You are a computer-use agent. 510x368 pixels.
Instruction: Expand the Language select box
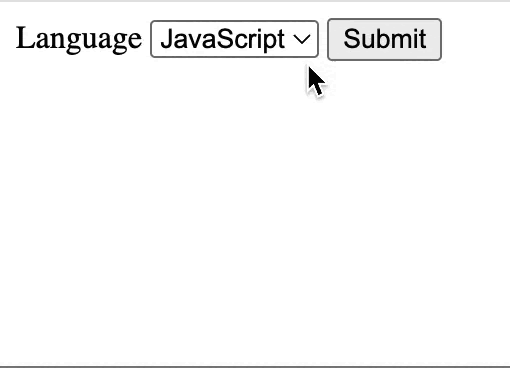234,39
